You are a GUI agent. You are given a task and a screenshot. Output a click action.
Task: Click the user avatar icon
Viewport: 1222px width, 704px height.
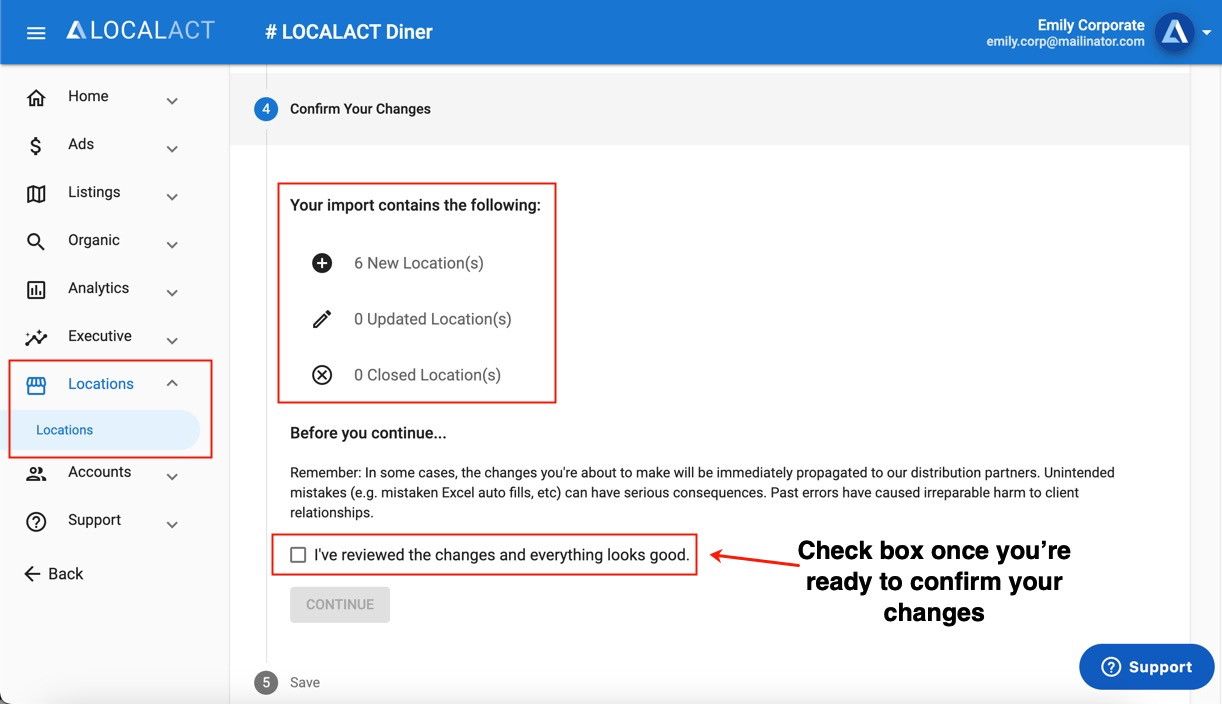pos(1174,32)
